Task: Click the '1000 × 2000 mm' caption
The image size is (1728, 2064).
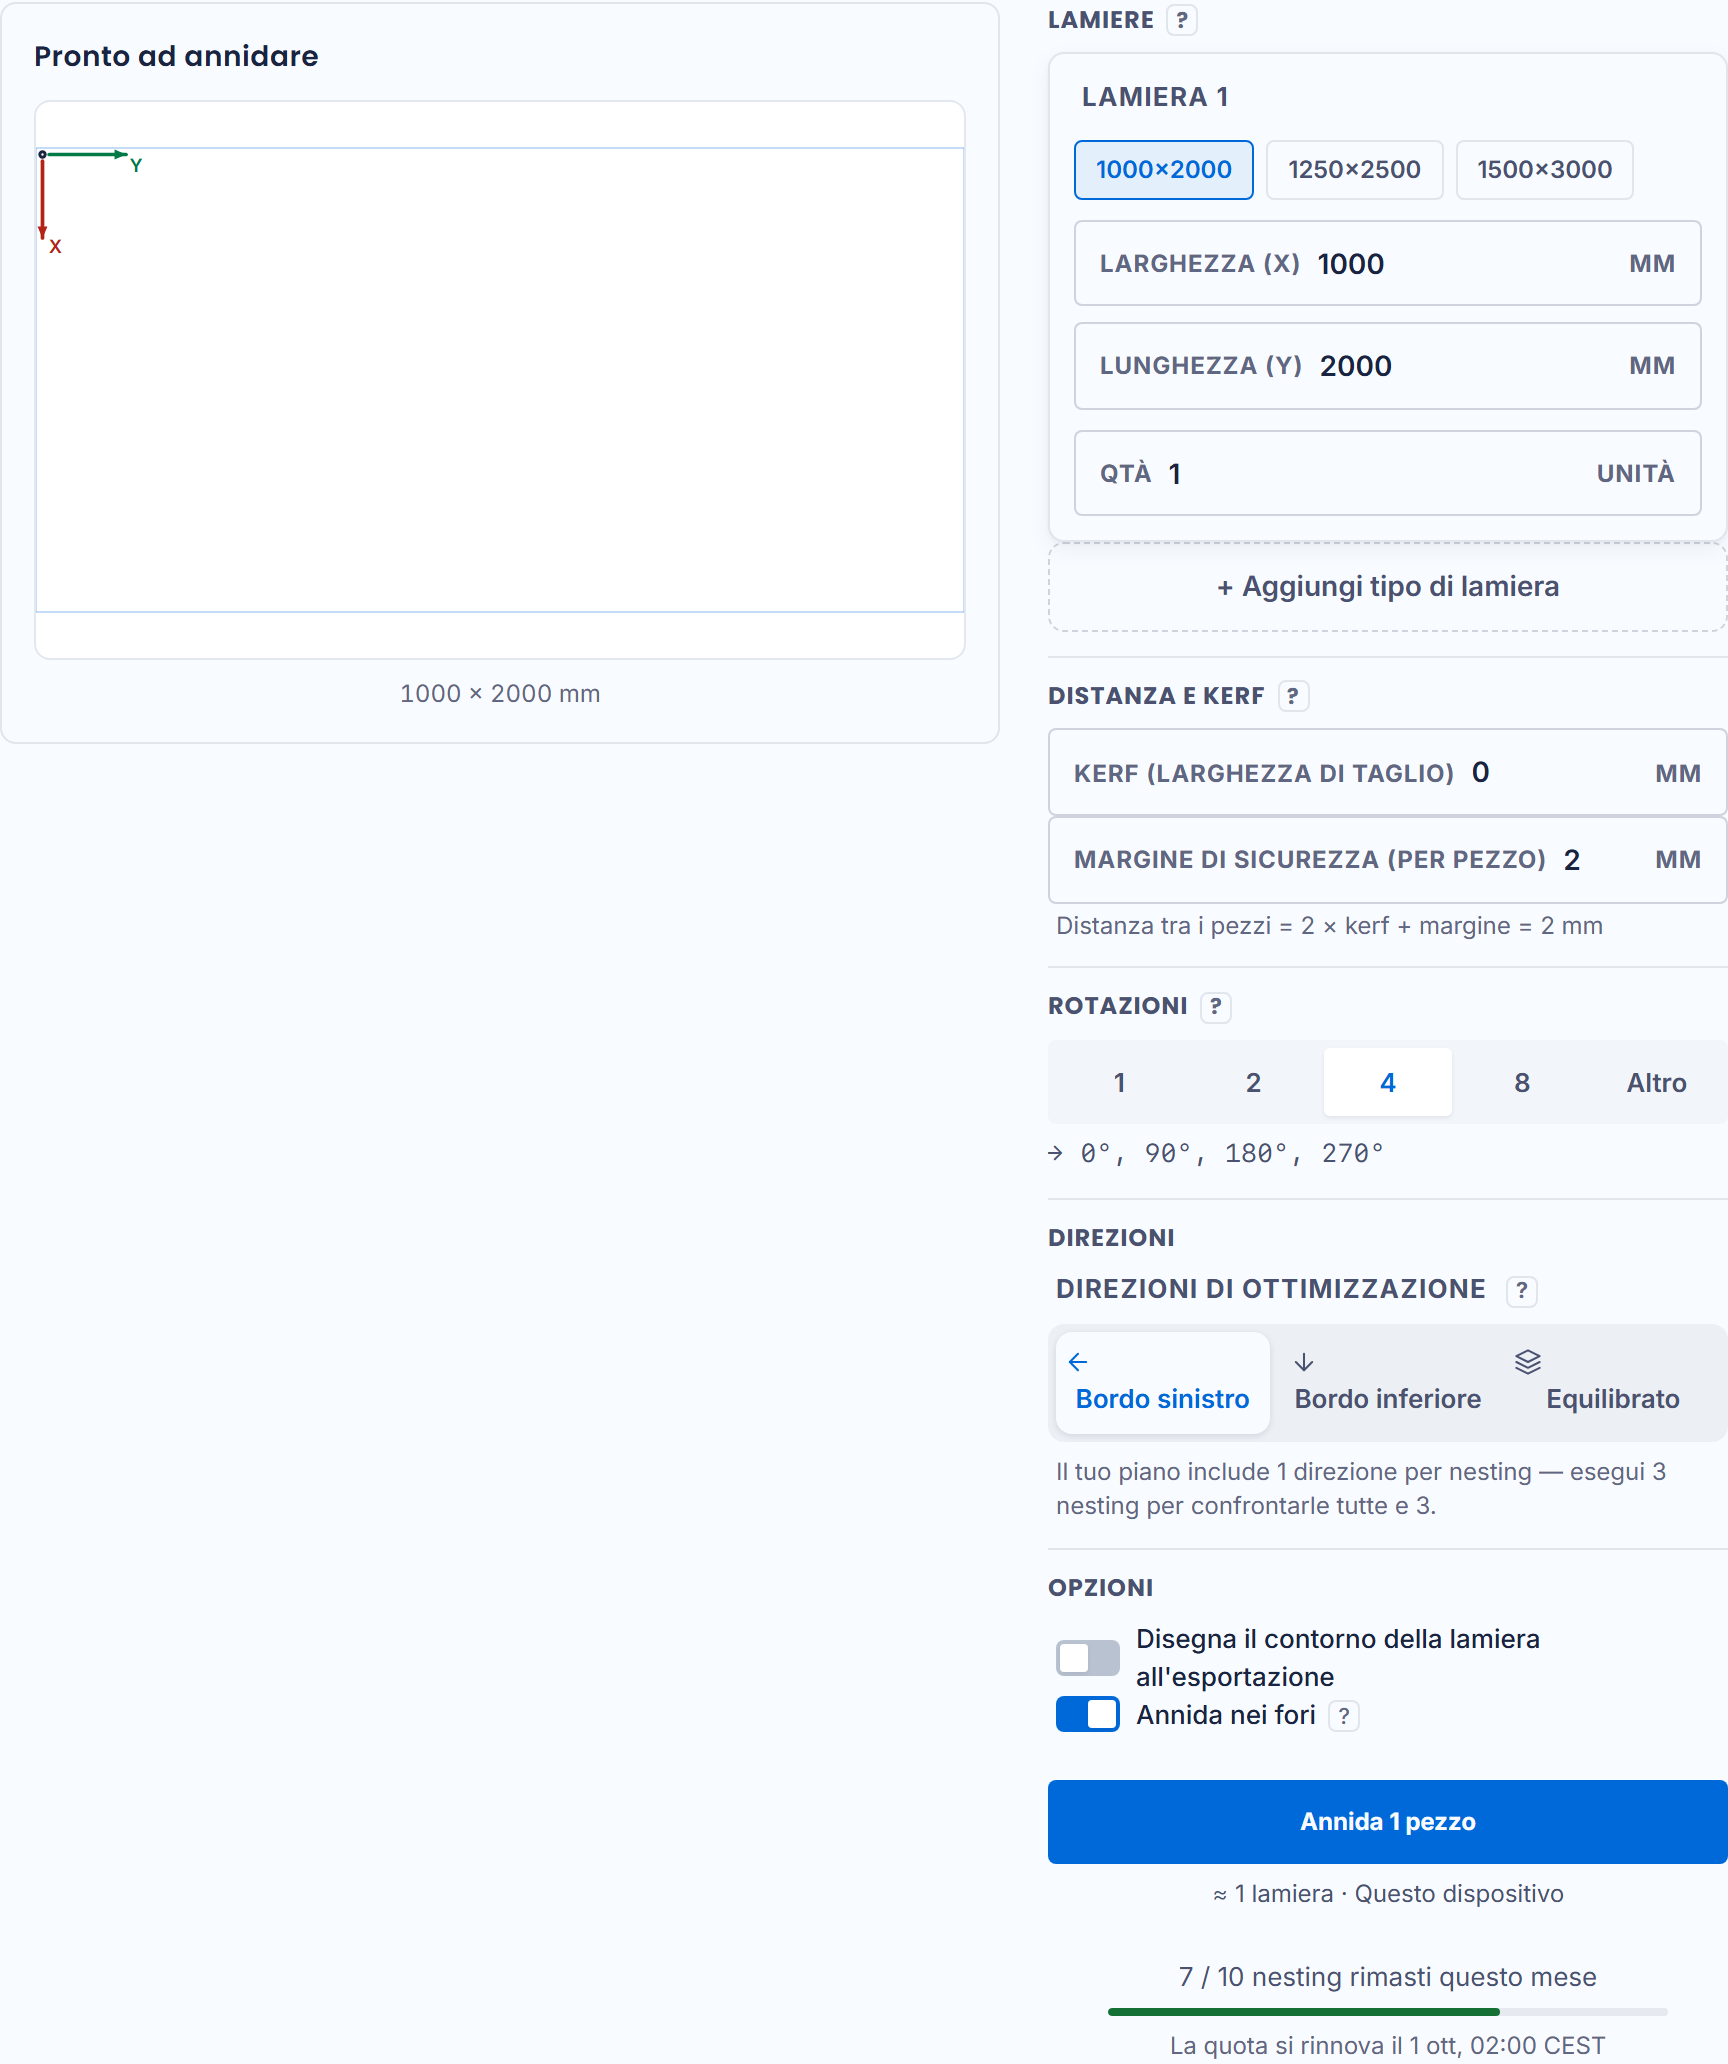Action: tap(500, 694)
